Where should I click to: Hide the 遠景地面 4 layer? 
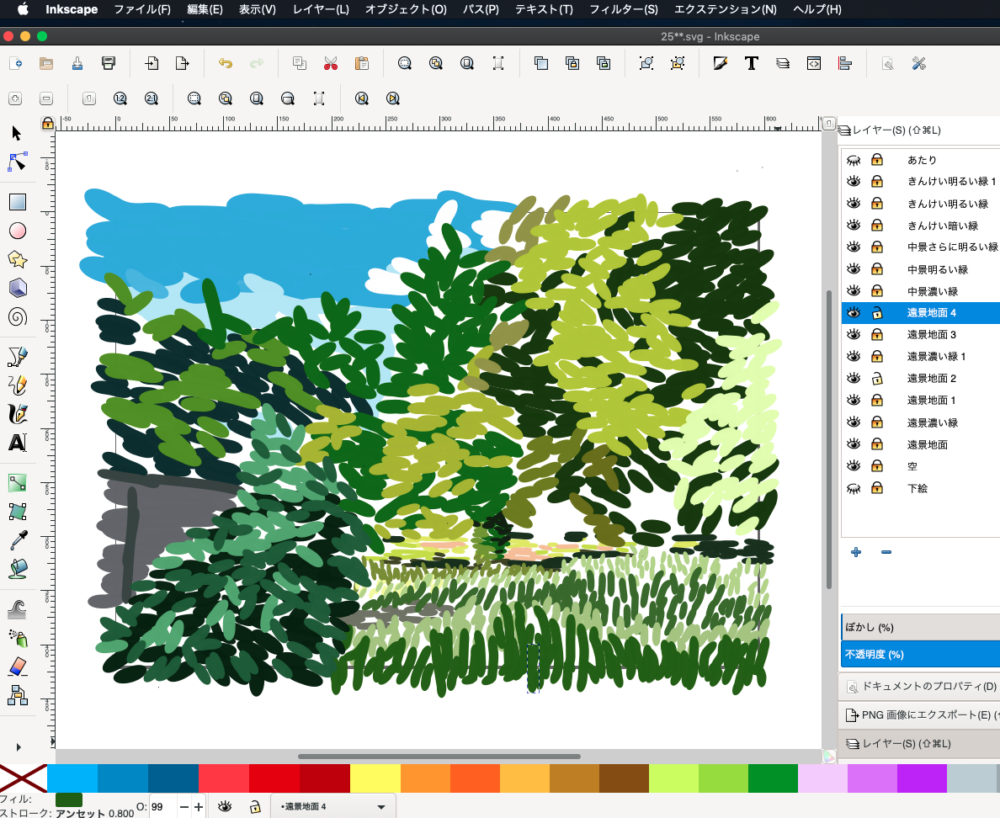(853, 312)
